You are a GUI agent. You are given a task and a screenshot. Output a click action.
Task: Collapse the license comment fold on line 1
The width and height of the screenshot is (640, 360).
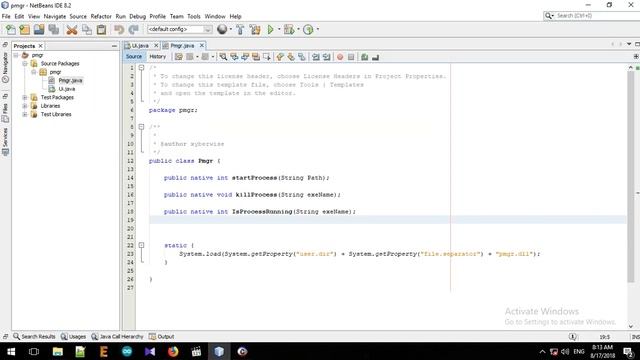click(x=141, y=67)
